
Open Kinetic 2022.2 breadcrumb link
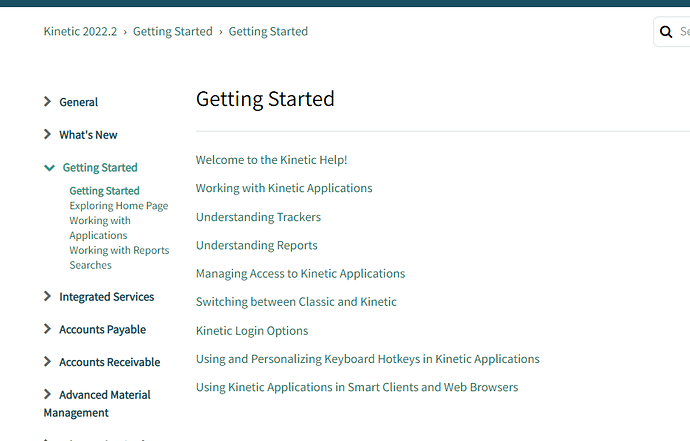[80, 32]
